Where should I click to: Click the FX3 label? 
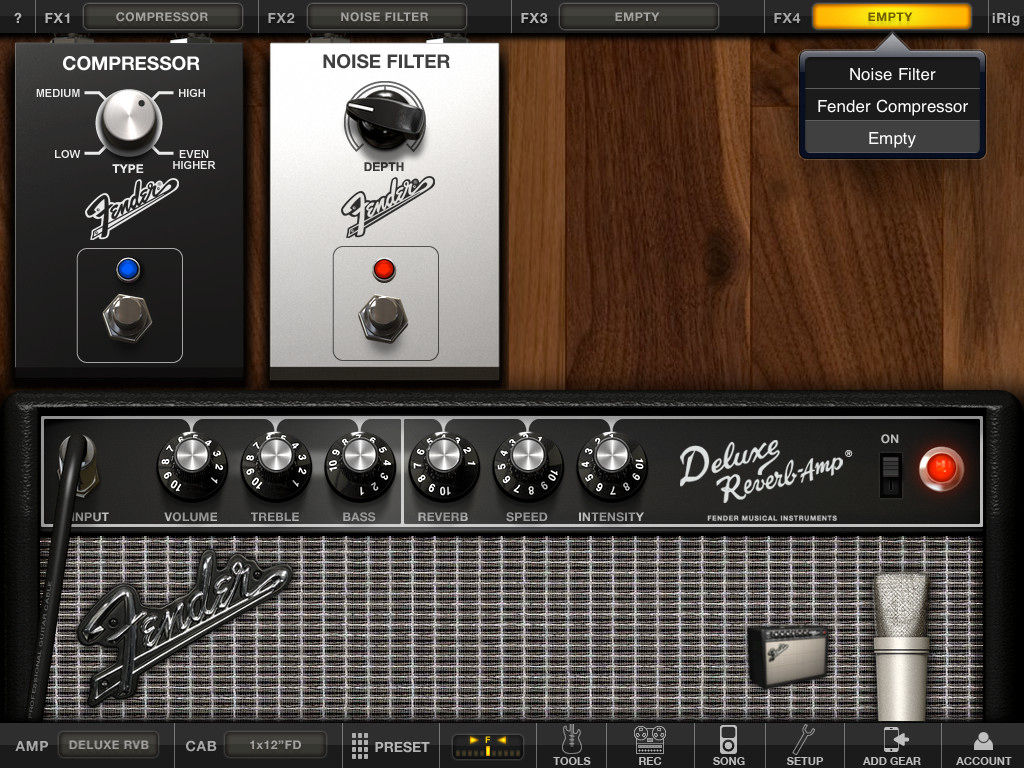(534, 18)
